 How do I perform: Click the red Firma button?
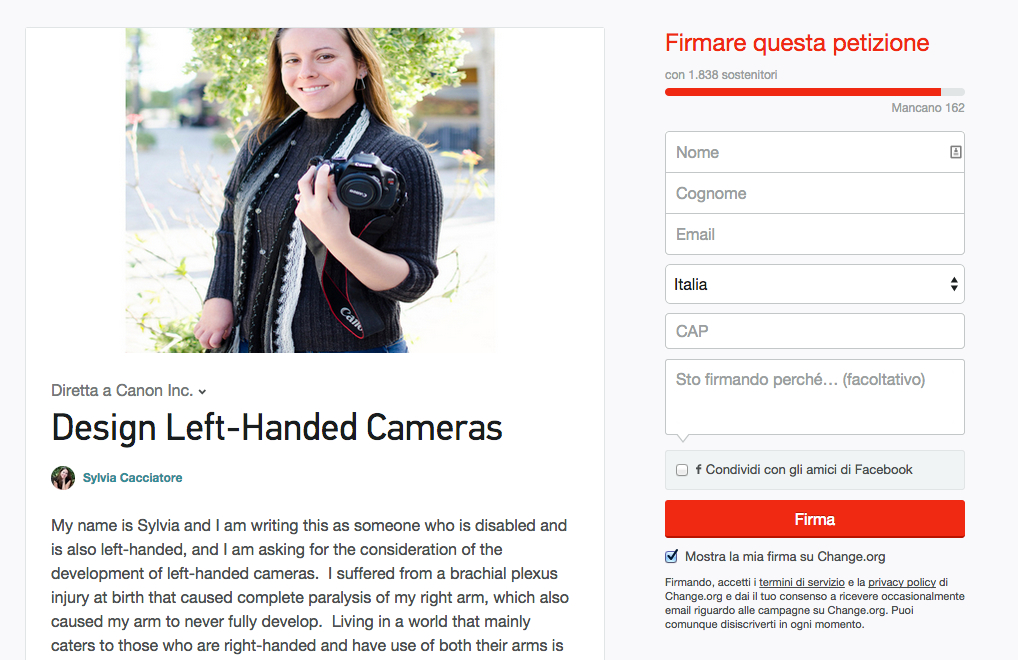(814, 519)
